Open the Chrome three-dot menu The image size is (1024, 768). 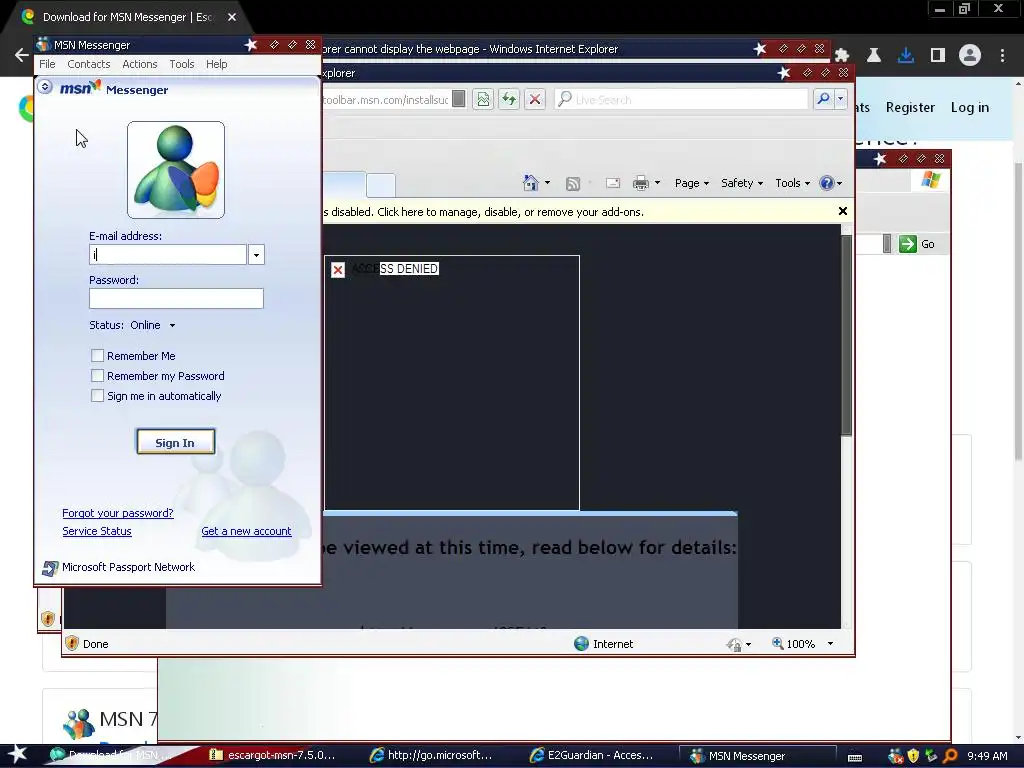tap(1002, 56)
